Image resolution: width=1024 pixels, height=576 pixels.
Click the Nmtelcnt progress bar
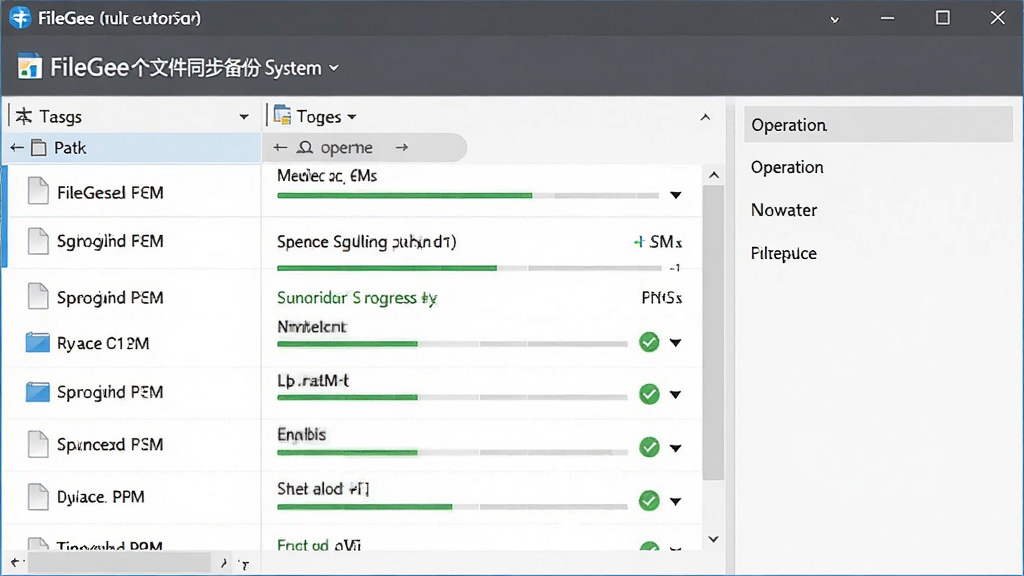coord(452,344)
